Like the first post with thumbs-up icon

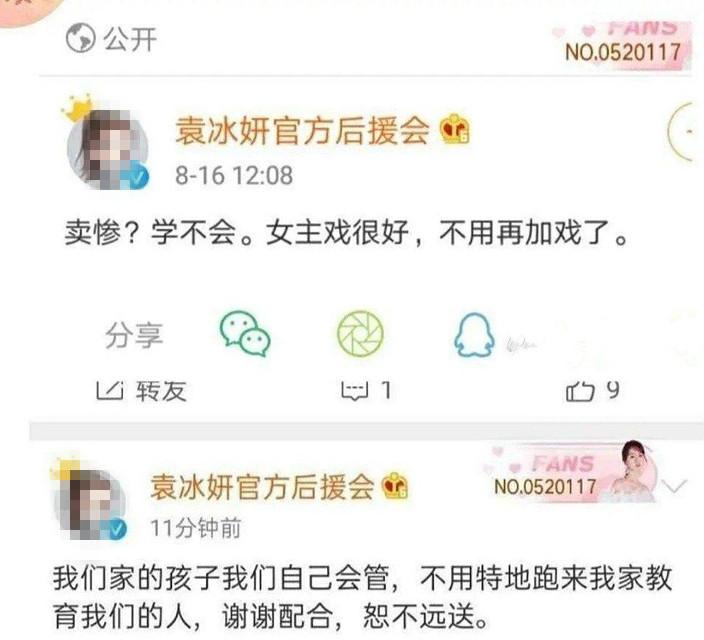pos(580,391)
